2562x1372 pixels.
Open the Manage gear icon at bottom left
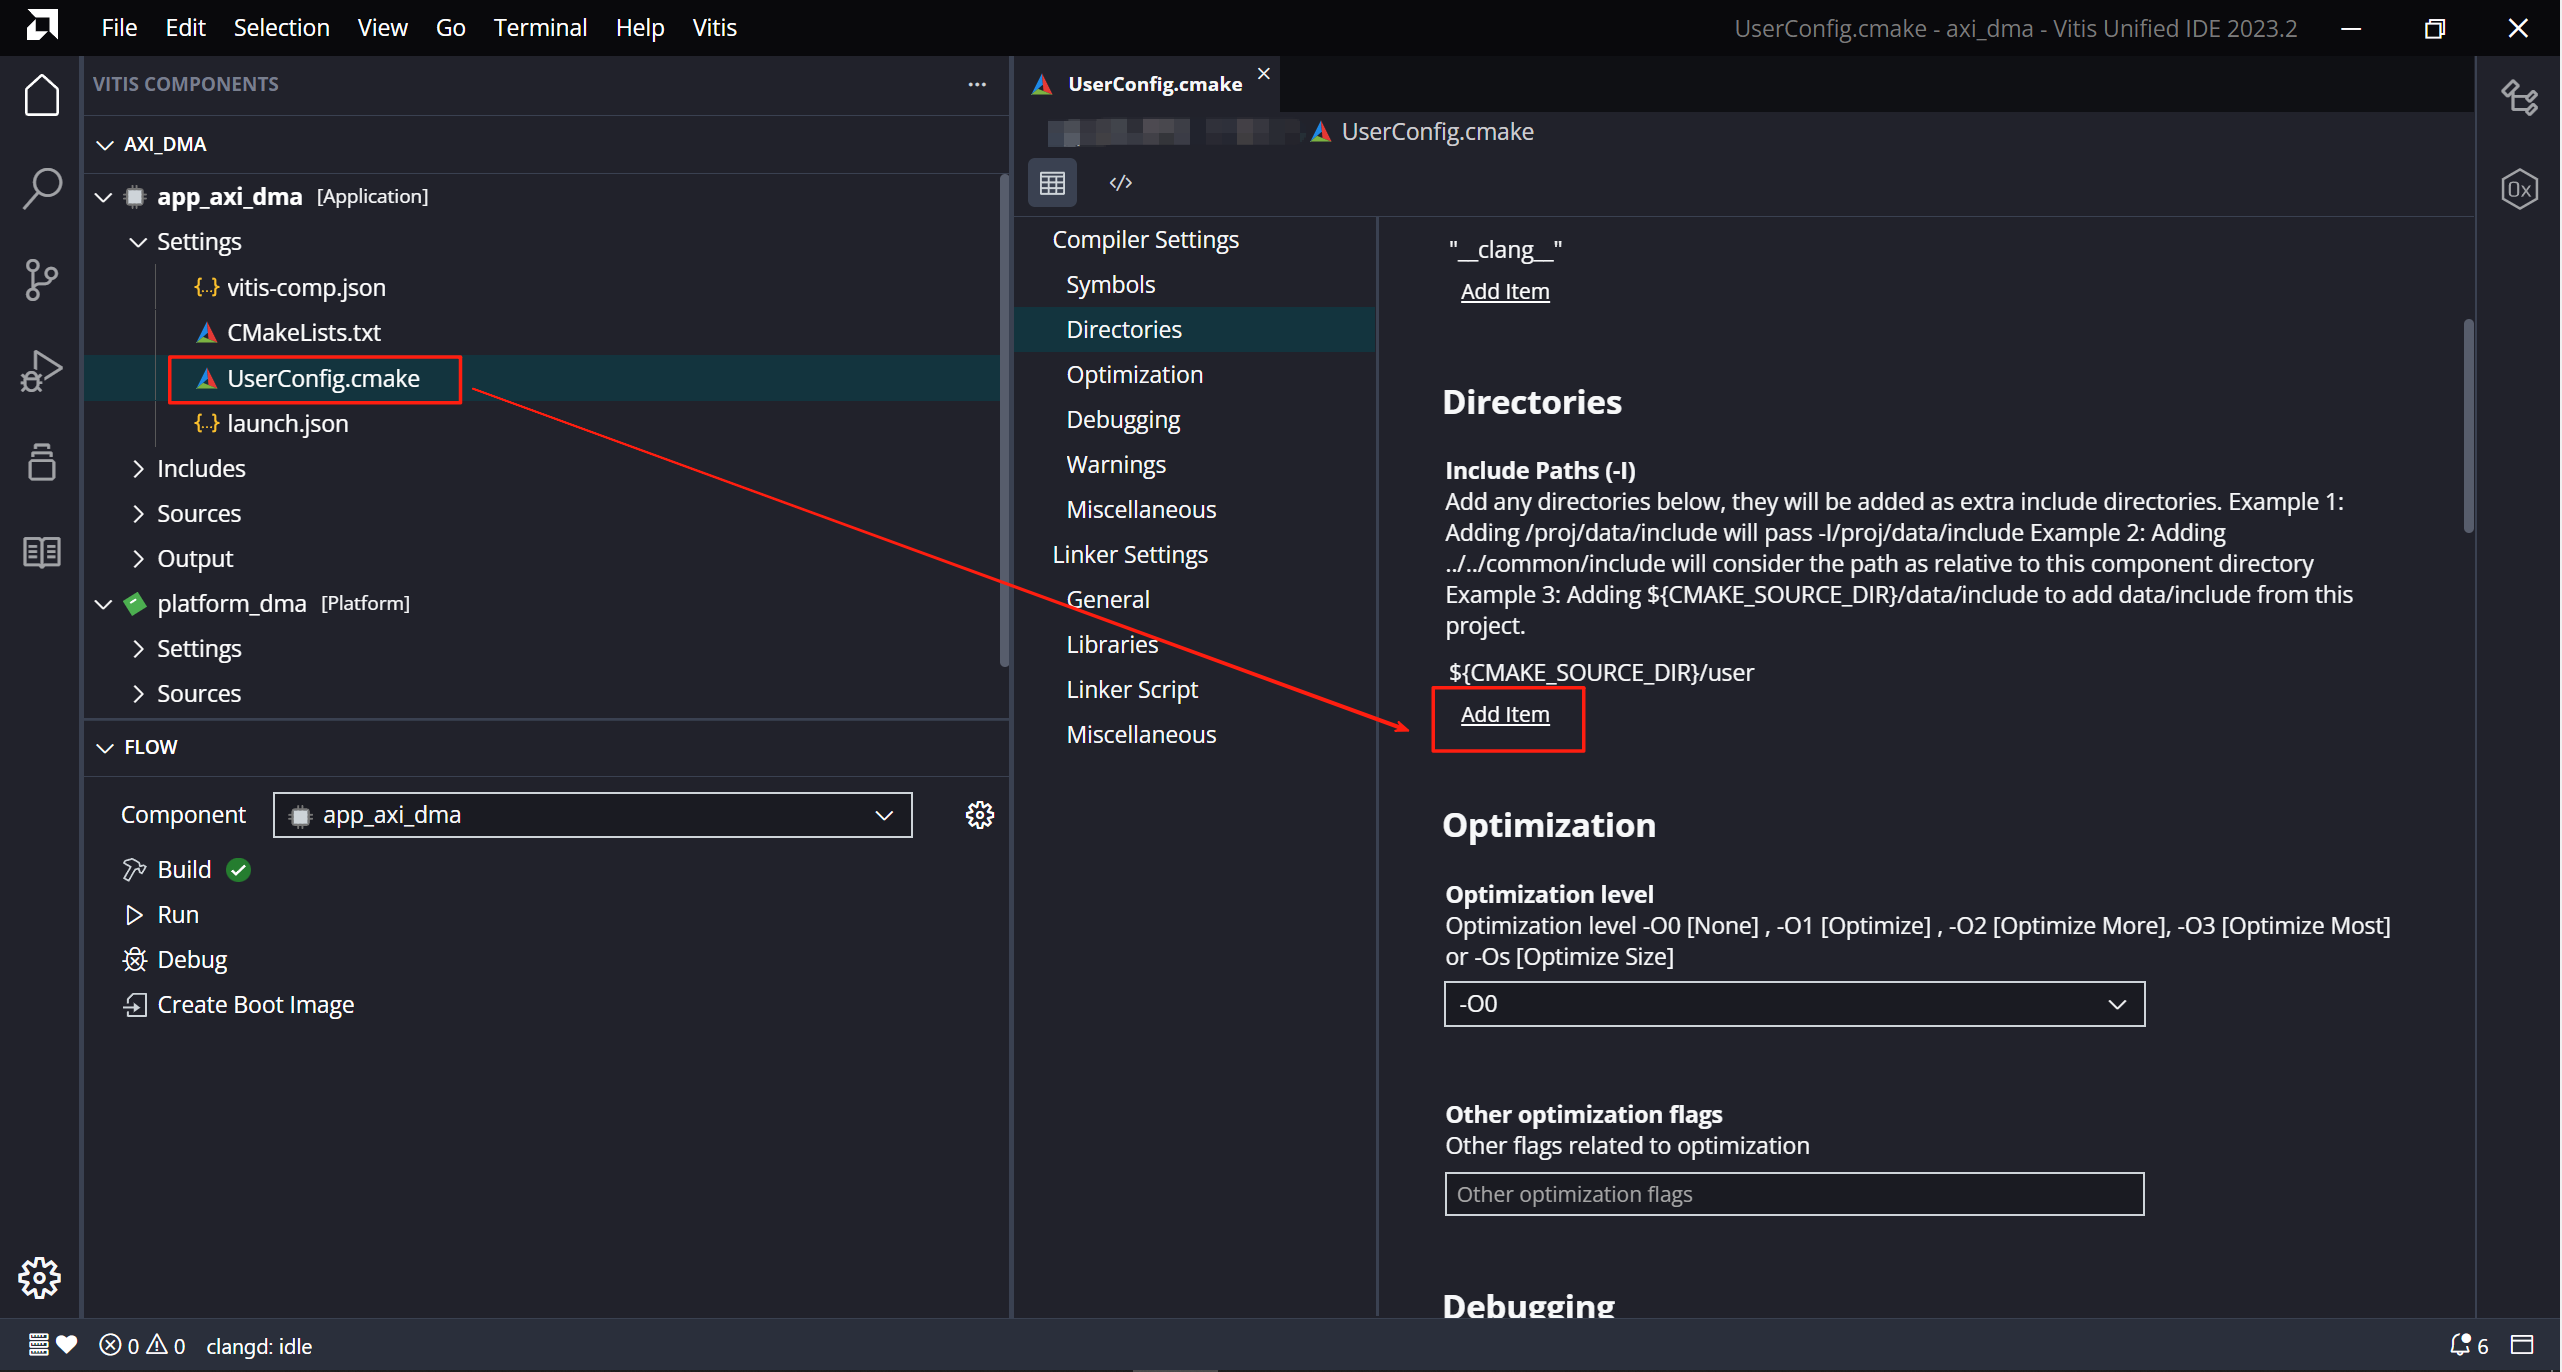tap(40, 1277)
